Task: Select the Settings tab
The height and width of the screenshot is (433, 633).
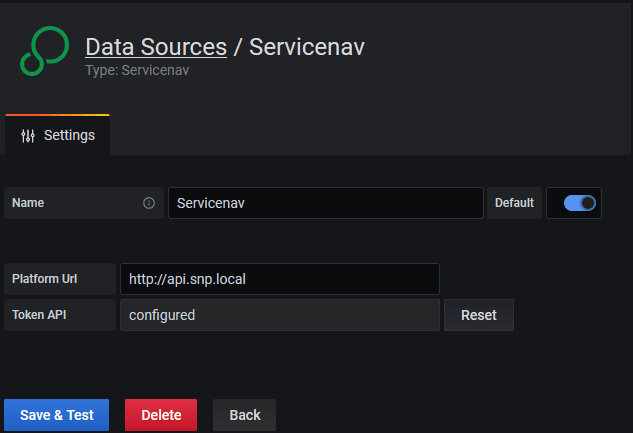Action: (57, 135)
